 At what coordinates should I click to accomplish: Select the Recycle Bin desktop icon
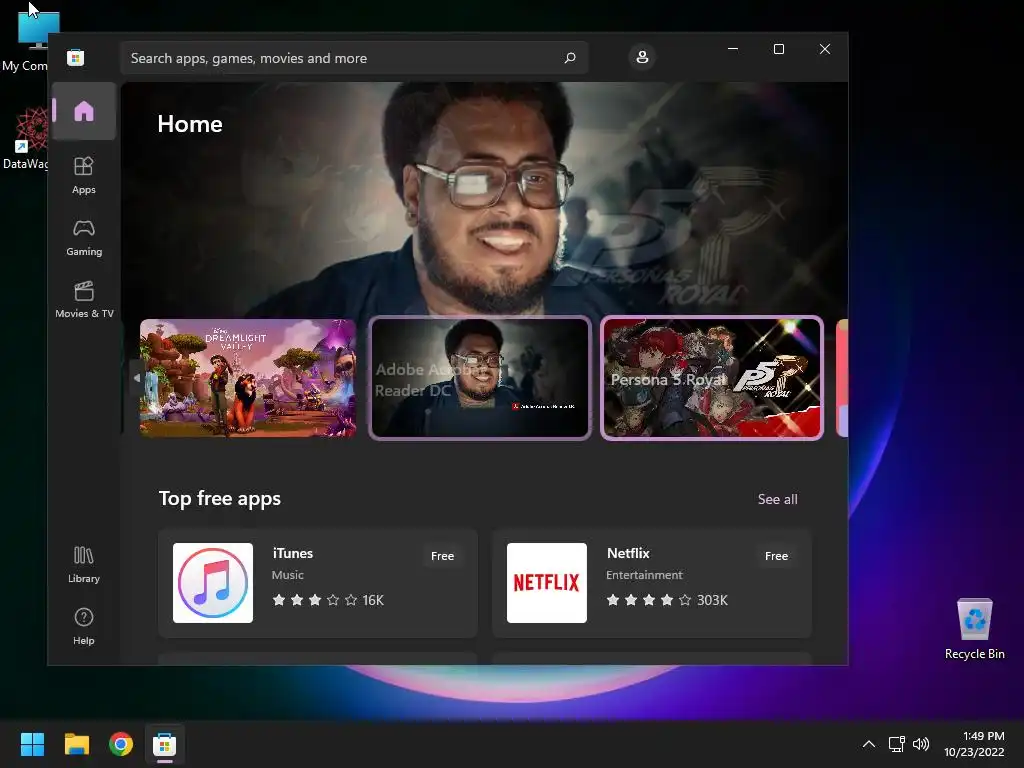pos(974,629)
